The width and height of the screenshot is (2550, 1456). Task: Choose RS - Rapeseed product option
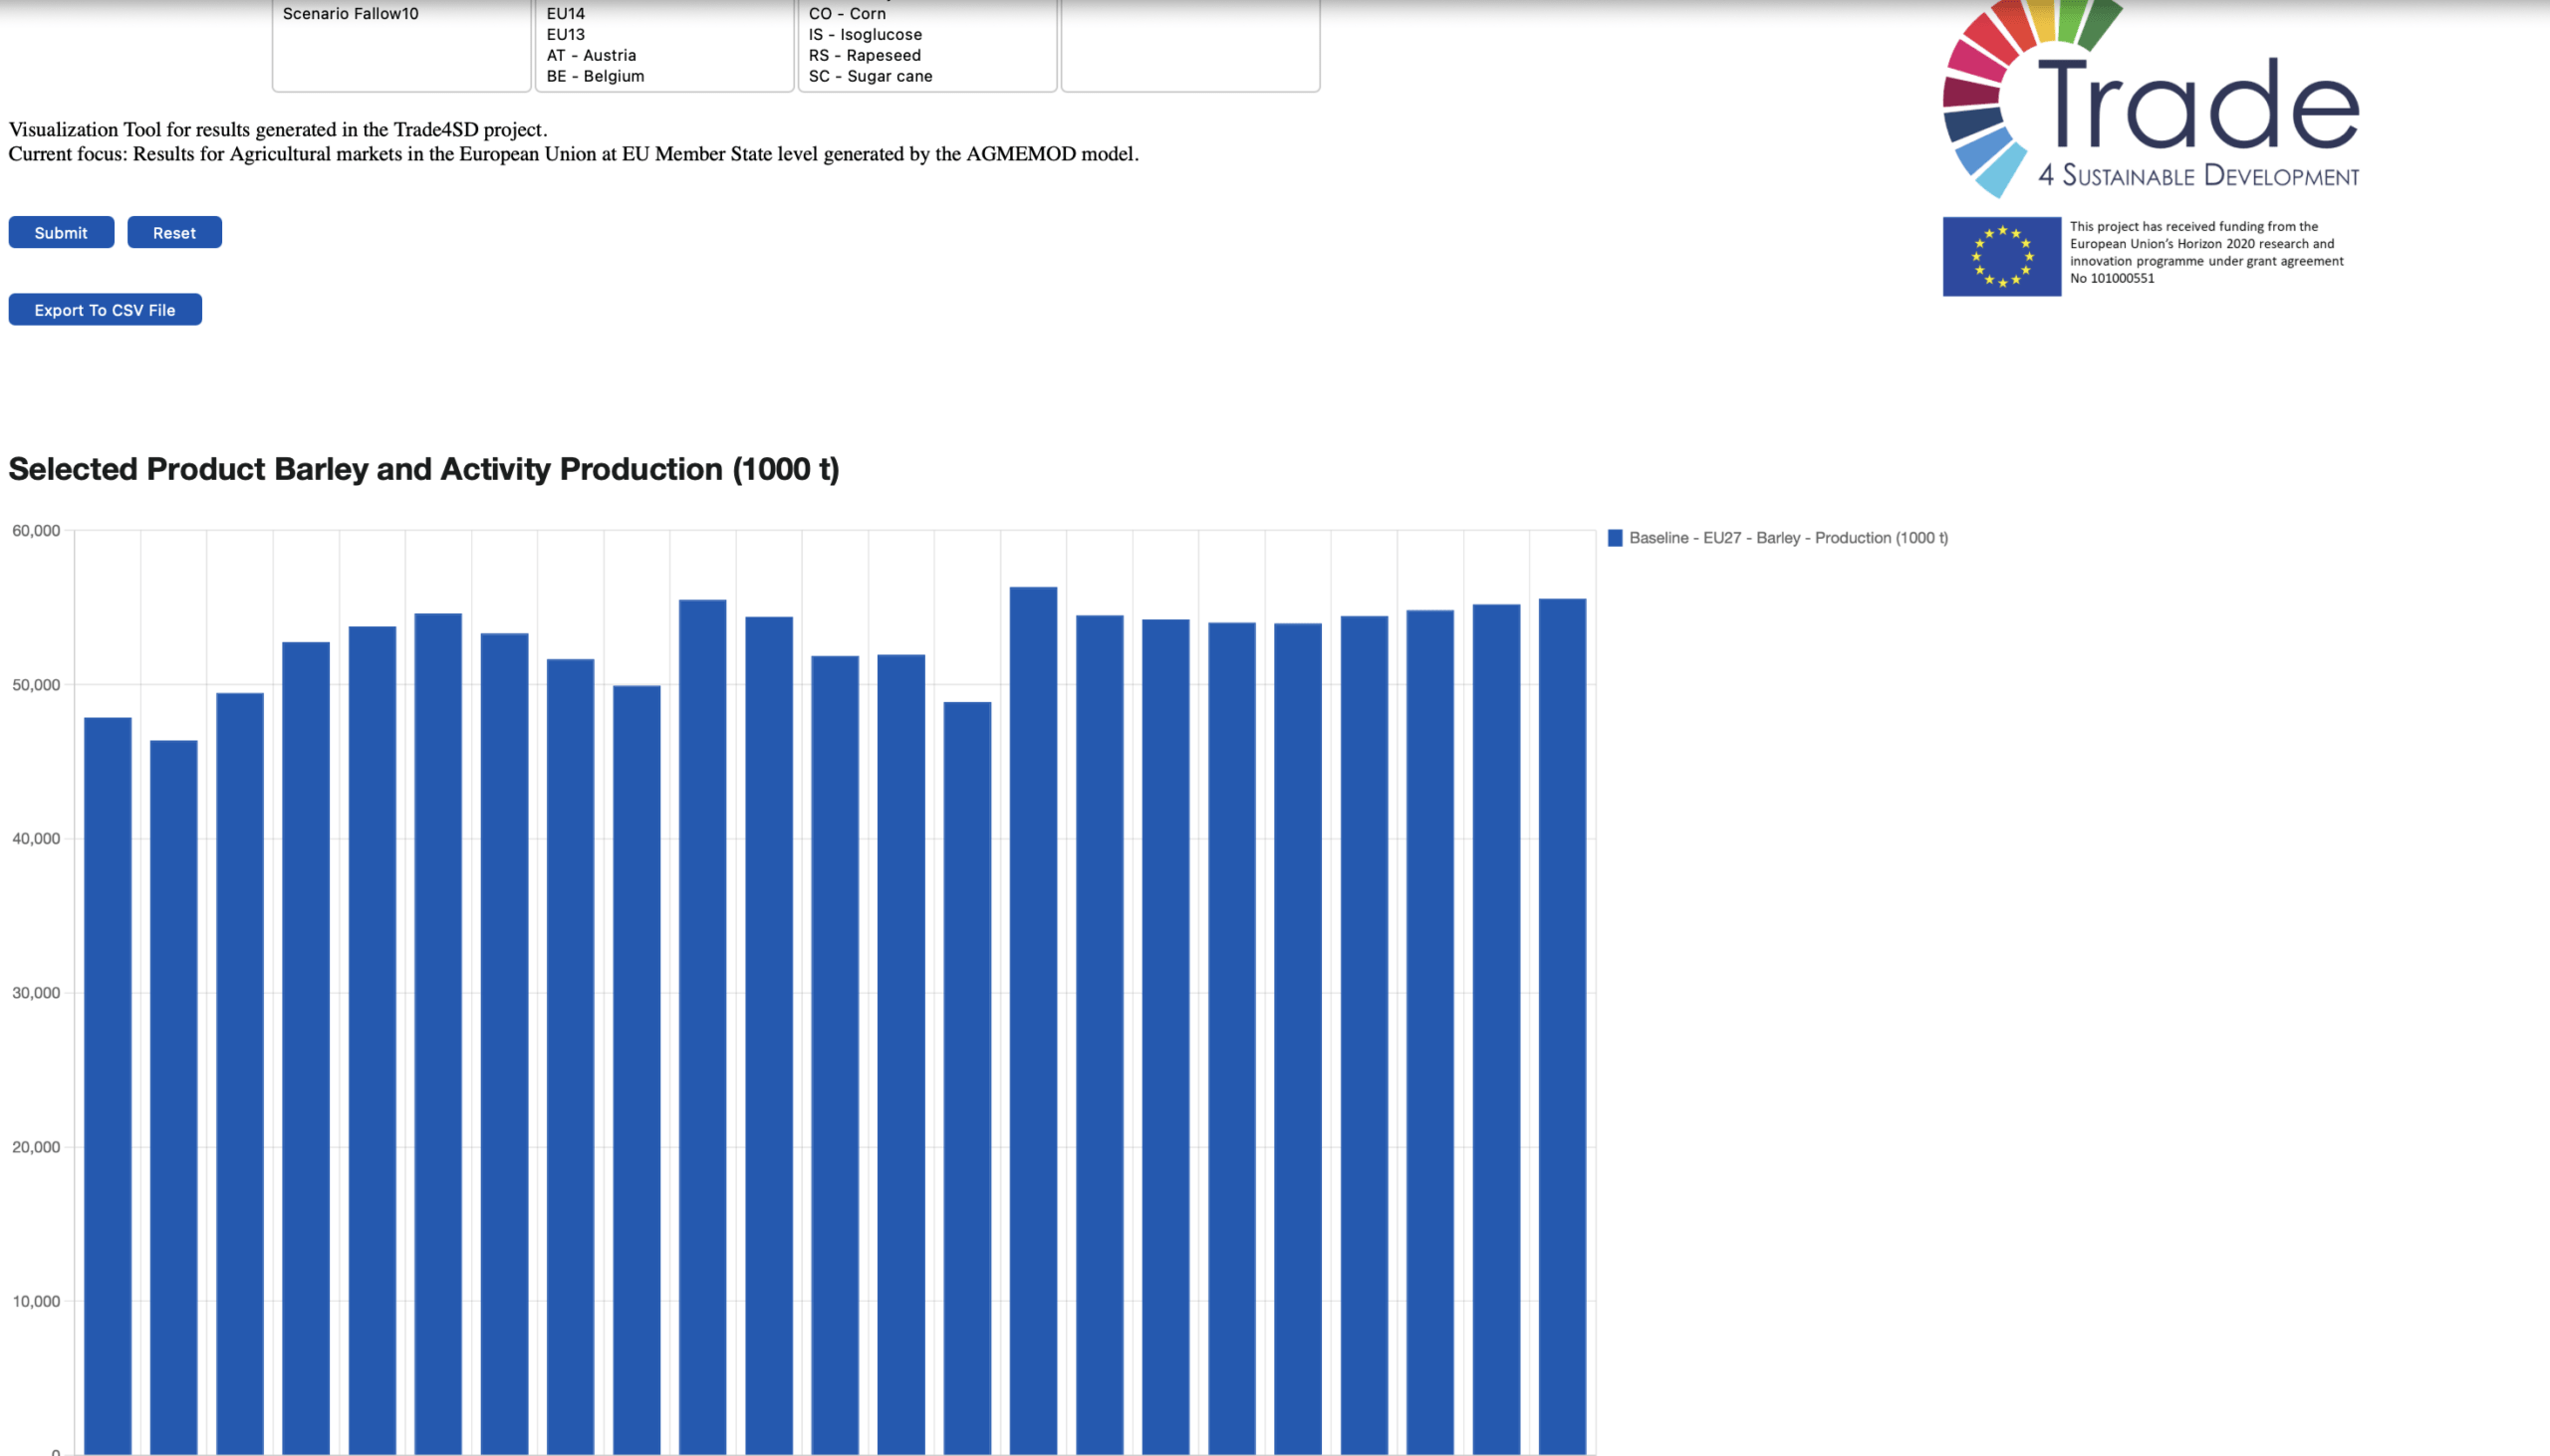(864, 56)
